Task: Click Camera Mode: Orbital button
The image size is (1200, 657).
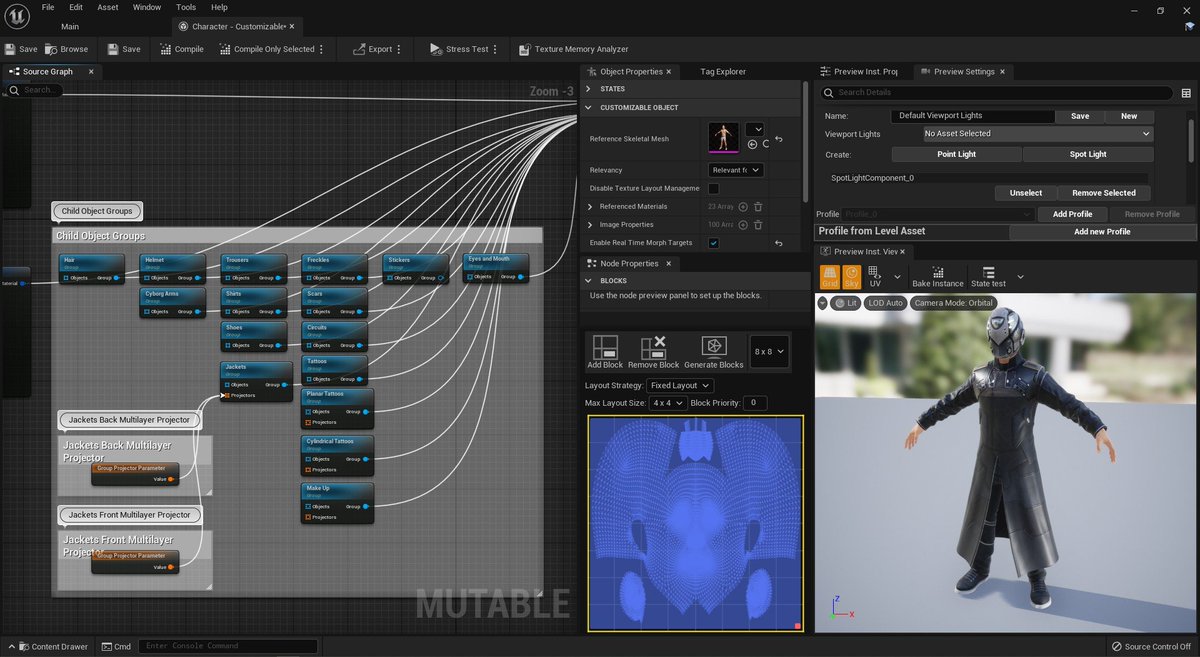Action: [953, 303]
